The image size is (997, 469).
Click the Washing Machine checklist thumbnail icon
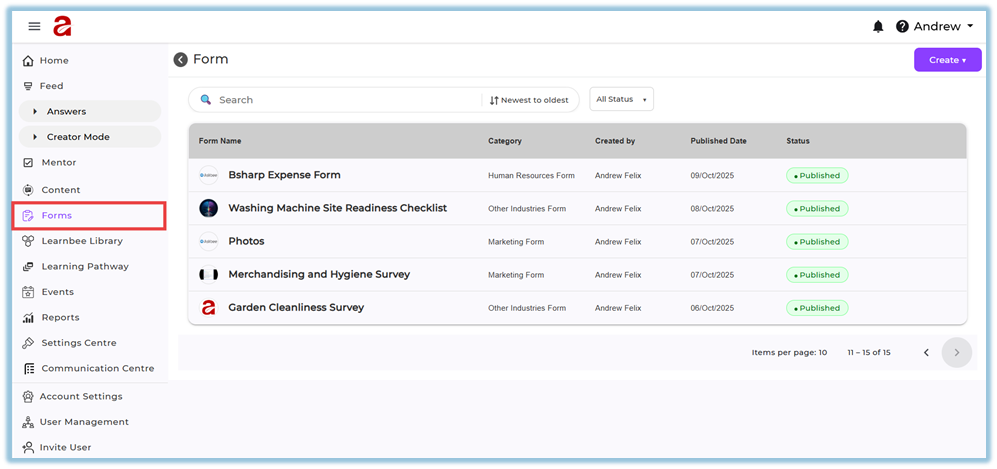(x=208, y=208)
